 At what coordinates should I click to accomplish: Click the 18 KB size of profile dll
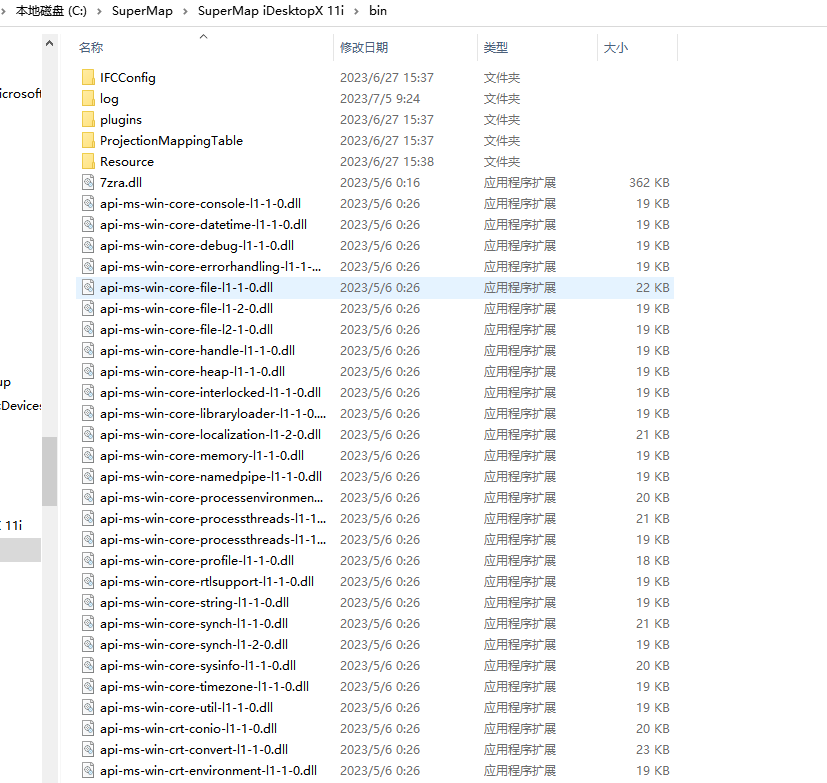point(653,560)
